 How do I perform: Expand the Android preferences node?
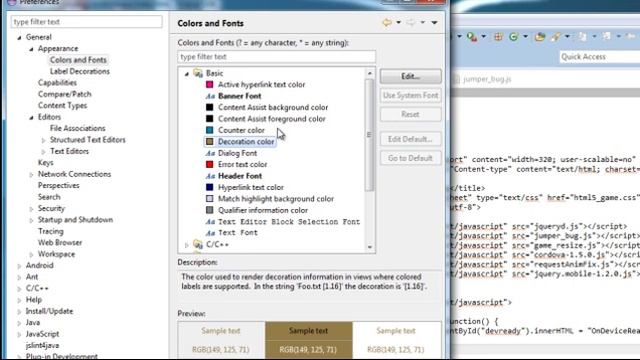(x=19, y=266)
